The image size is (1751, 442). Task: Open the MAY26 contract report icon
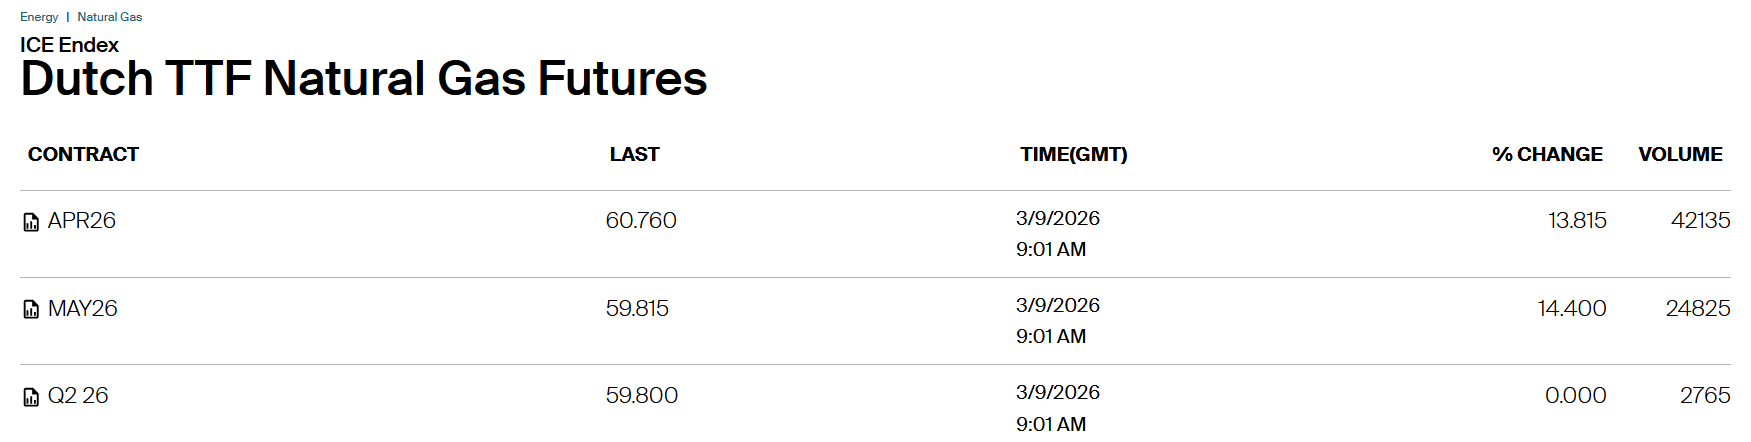click(x=31, y=309)
